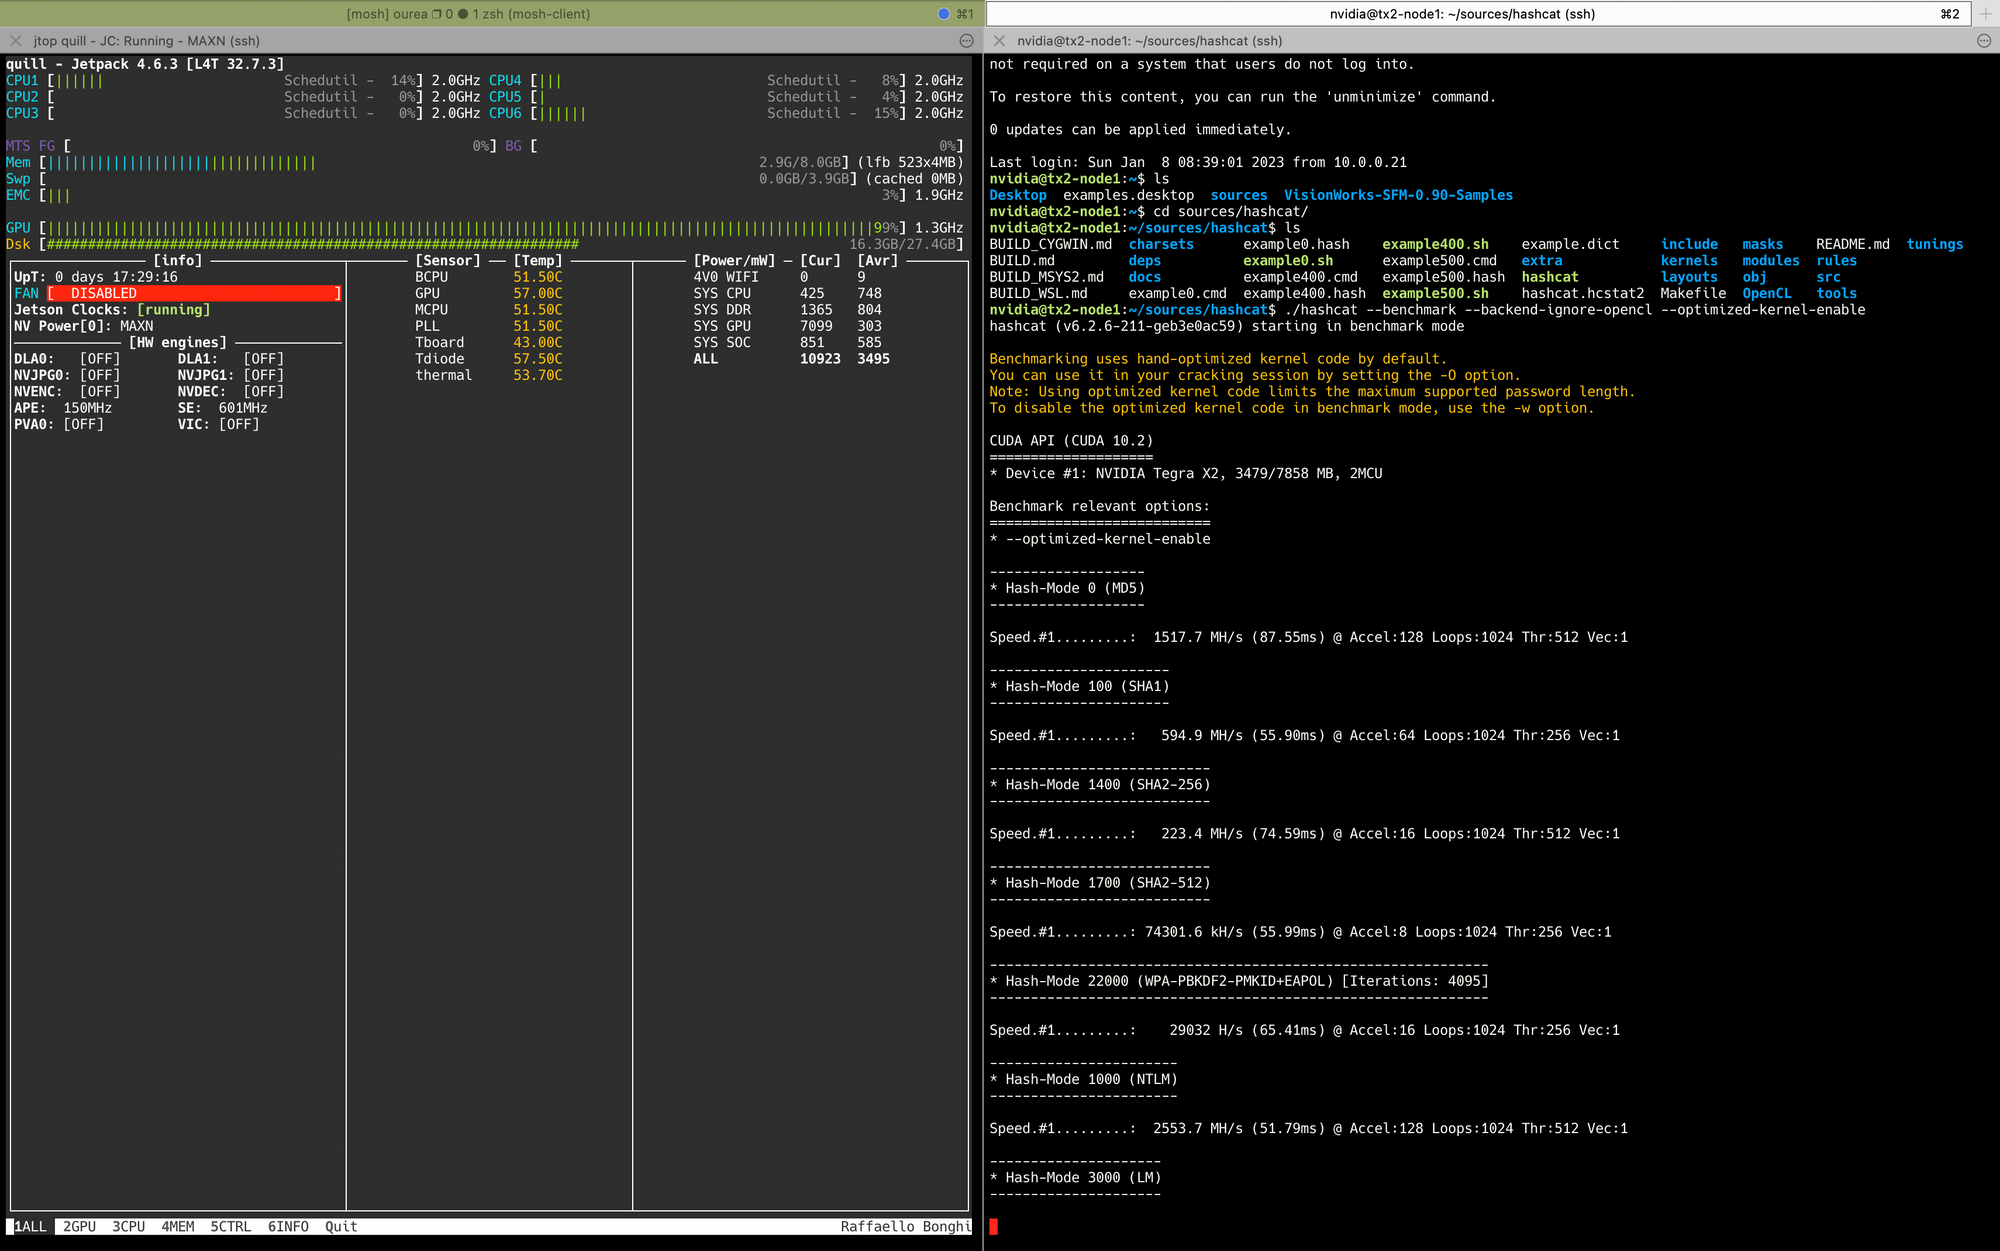
Task: Click example400.sh in the file listing
Action: 1435,244
